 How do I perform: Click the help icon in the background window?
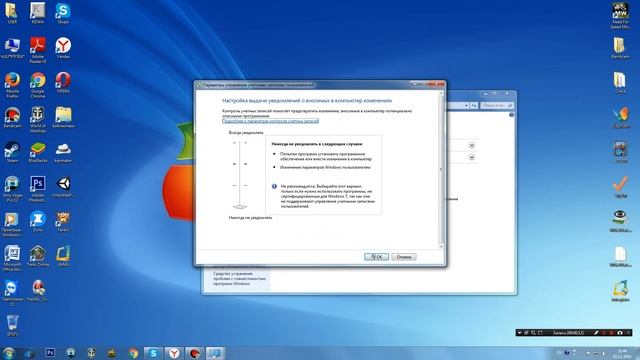tap(511, 115)
